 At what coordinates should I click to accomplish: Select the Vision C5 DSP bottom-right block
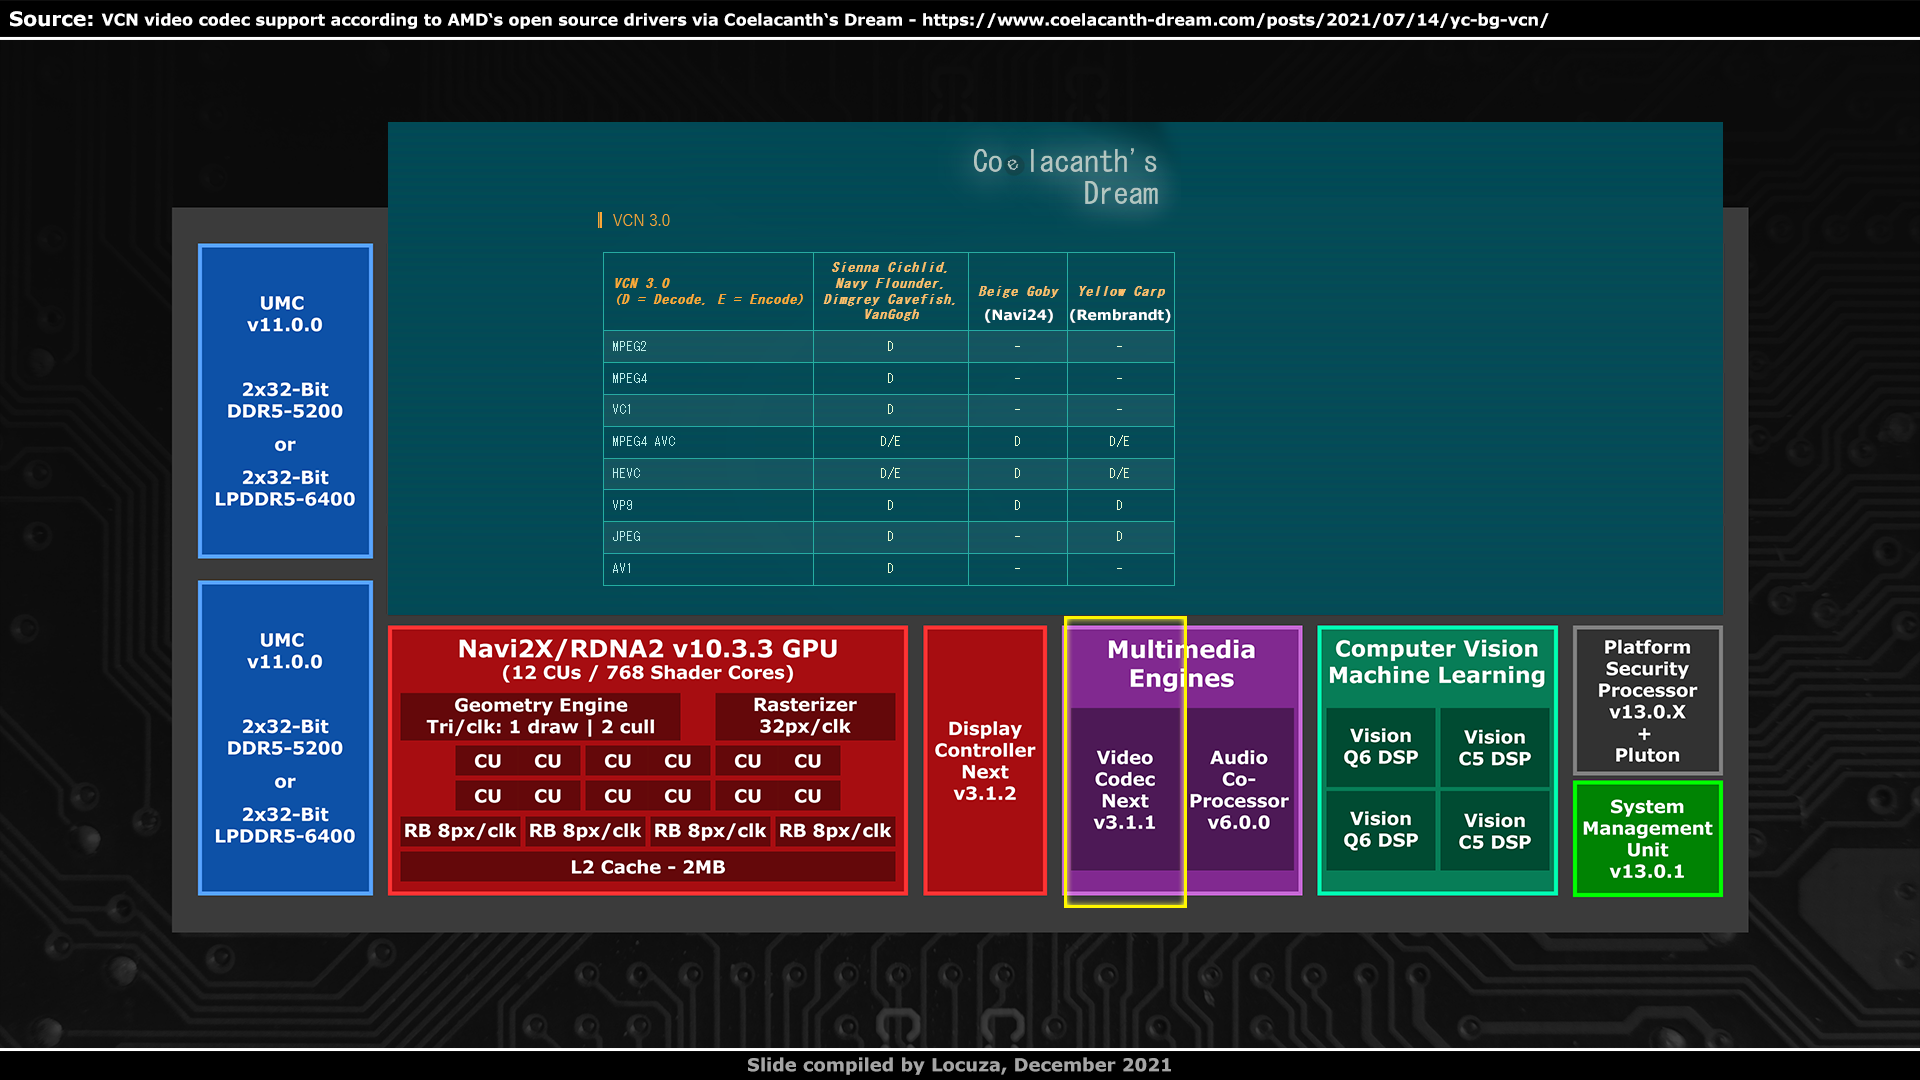click(1494, 831)
